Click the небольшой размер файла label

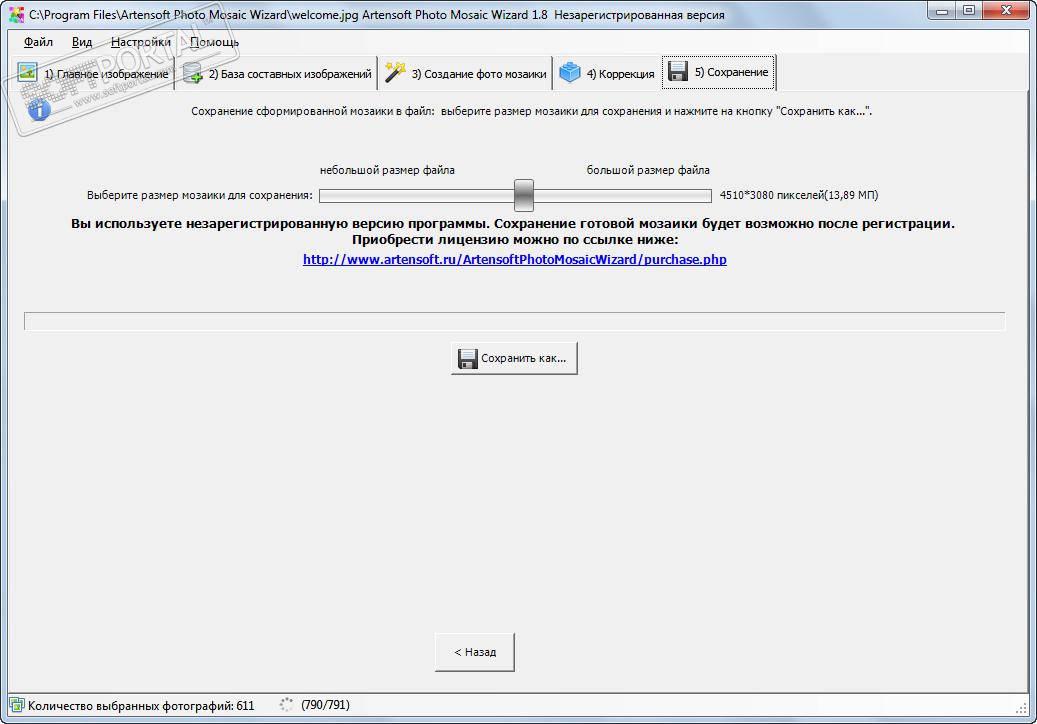[x=387, y=170]
